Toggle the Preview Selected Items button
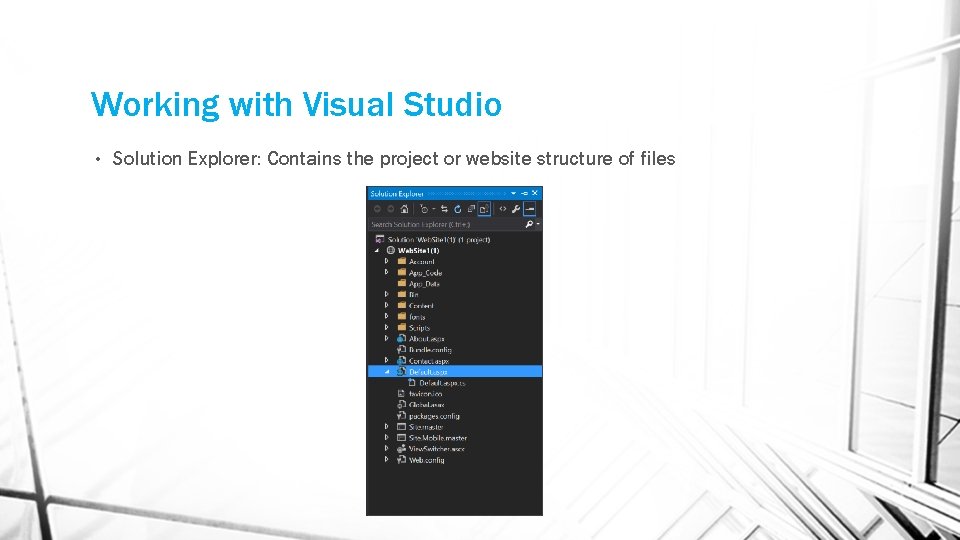 click(x=530, y=209)
